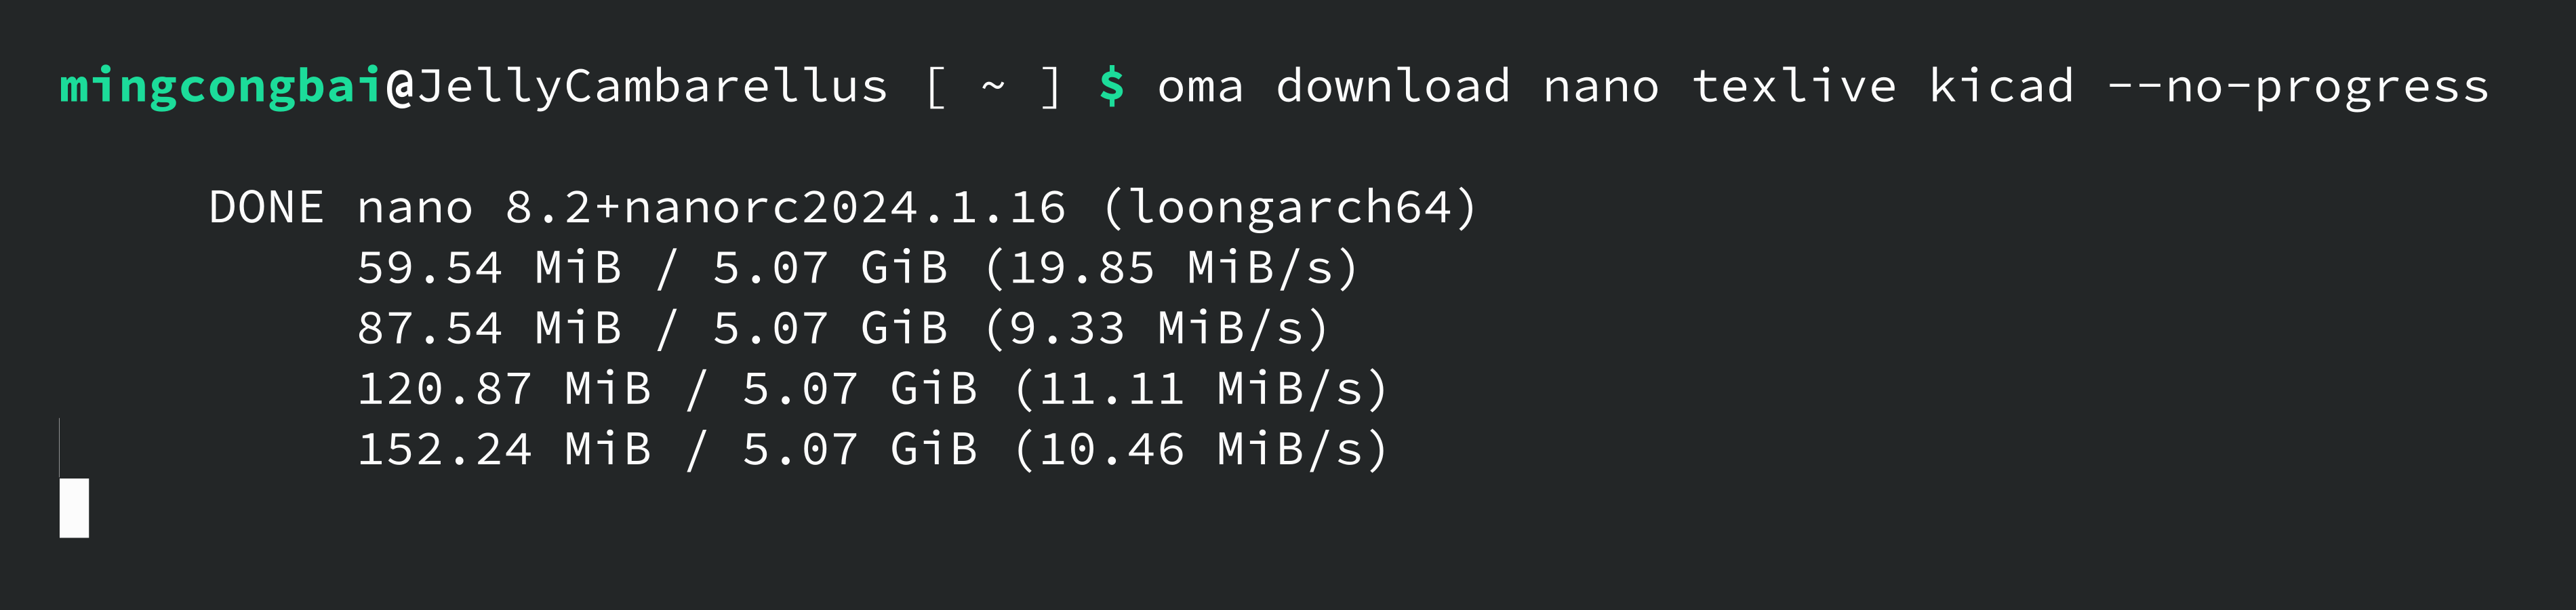Click the 120.87 MiB progress value
Screen dimensions: 2576x610
click(504, 389)
